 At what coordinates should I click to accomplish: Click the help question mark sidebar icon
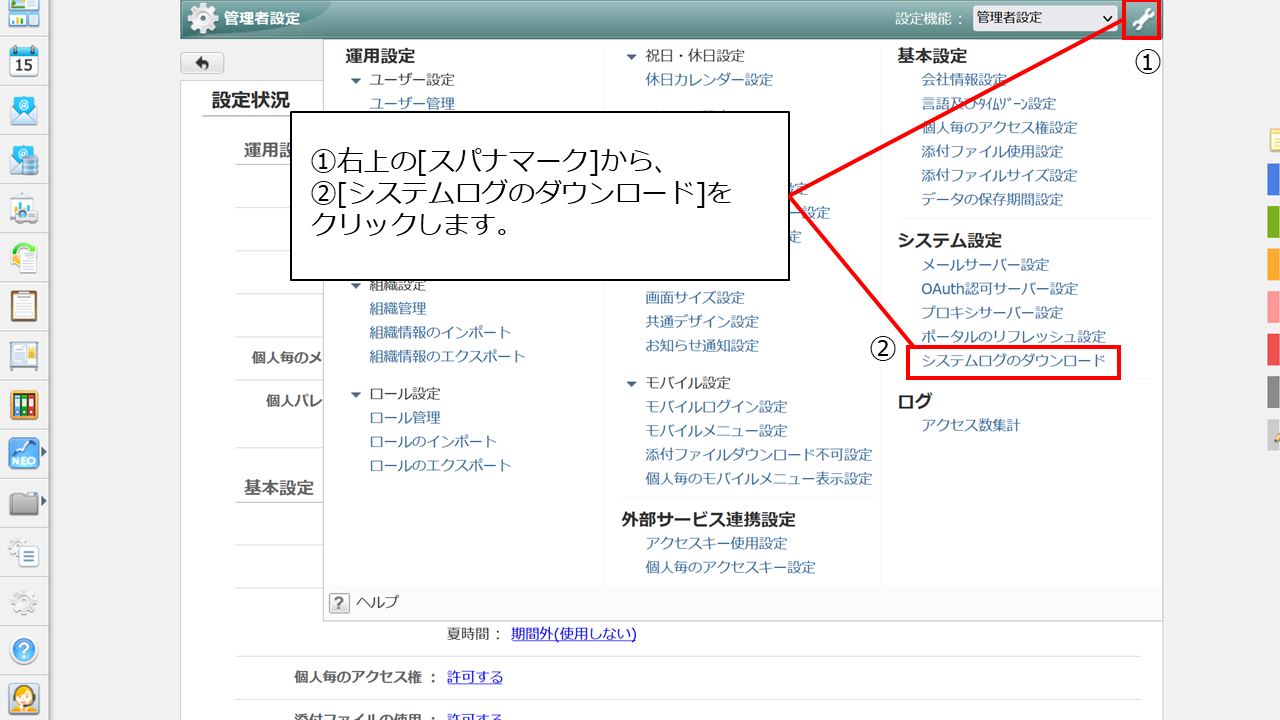[x=24, y=650]
